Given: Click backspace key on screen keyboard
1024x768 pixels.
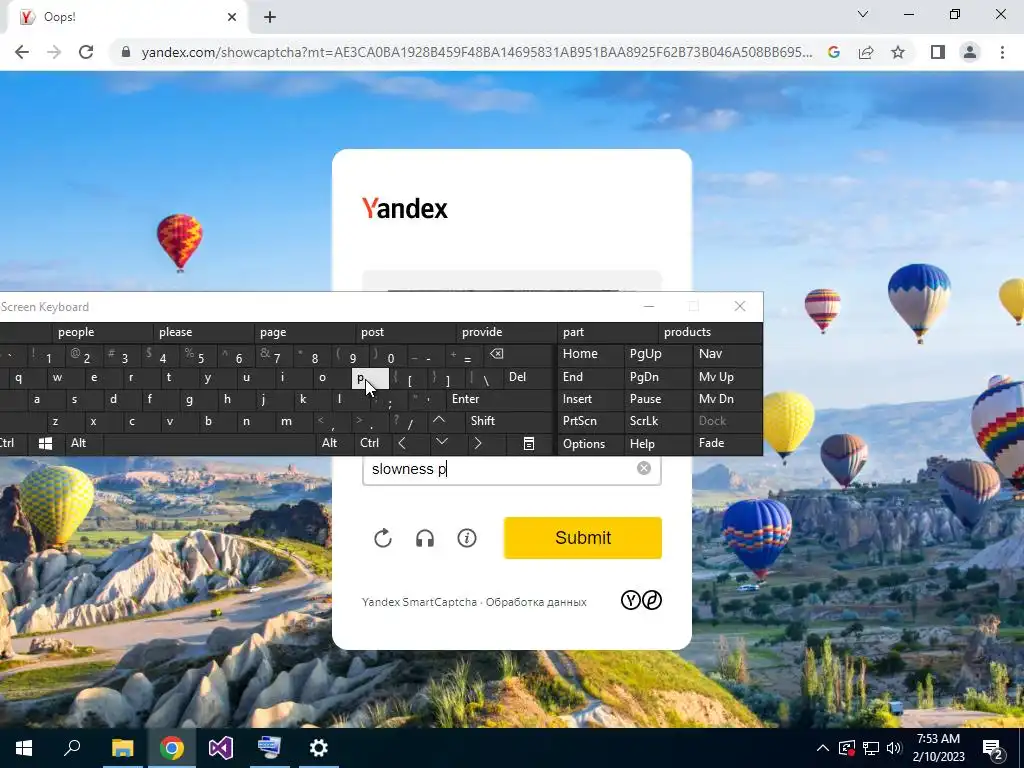Looking at the screenshot, I should (x=496, y=354).
